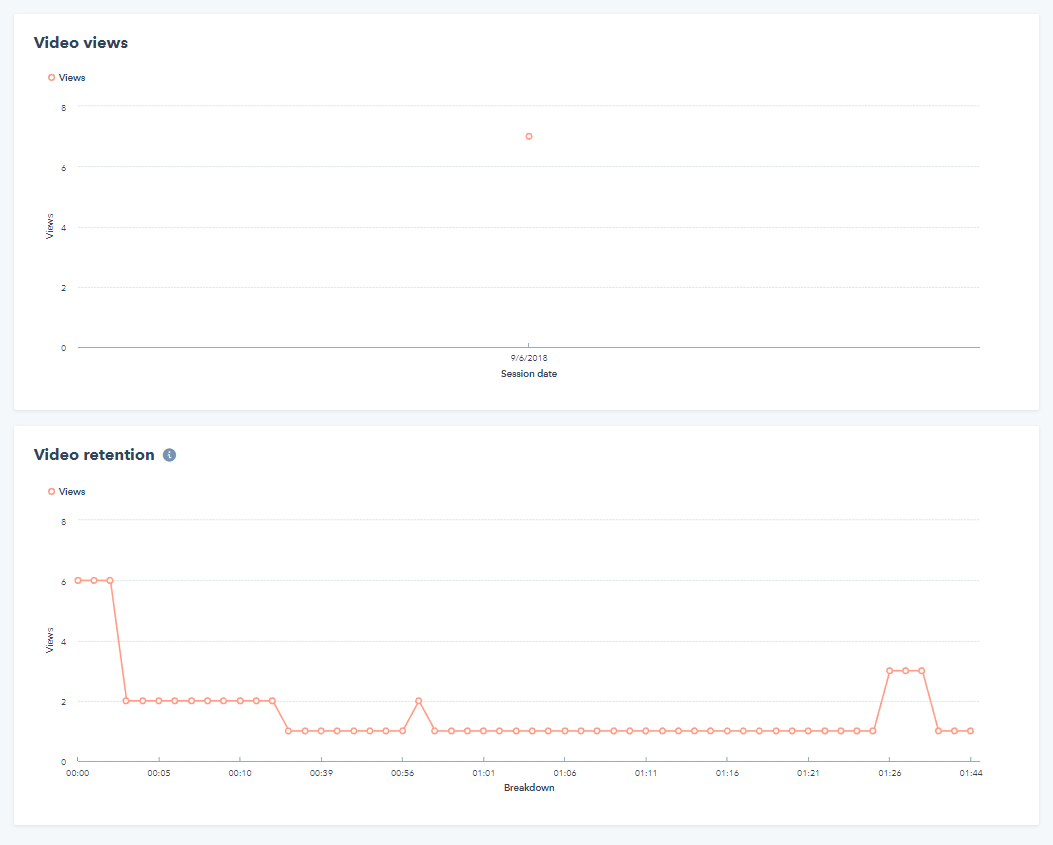Click the lone spike point just after 00:56
Image resolution: width=1053 pixels, height=845 pixels.
(x=418, y=701)
